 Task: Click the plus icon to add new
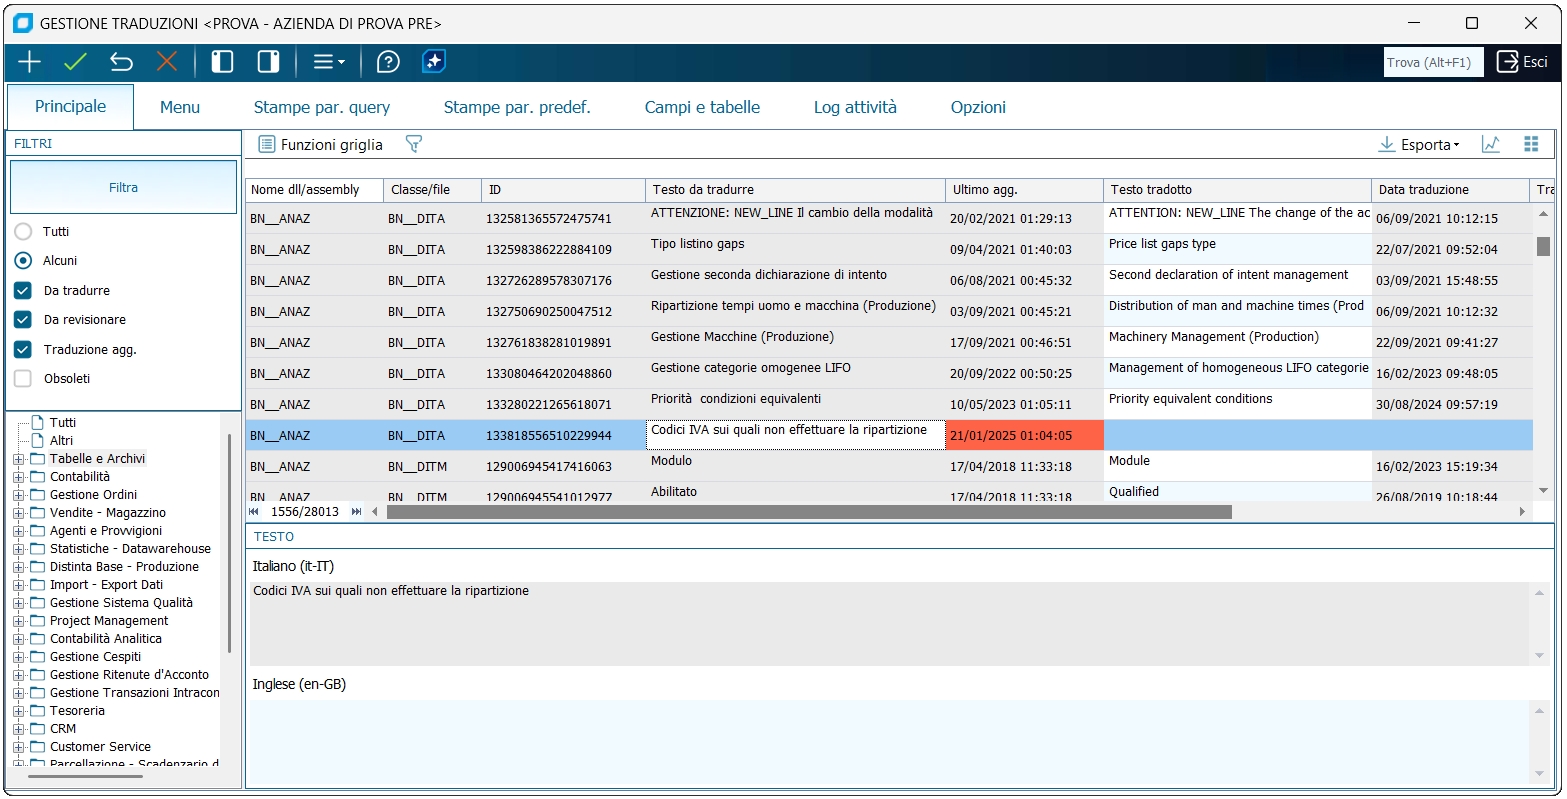(29, 62)
